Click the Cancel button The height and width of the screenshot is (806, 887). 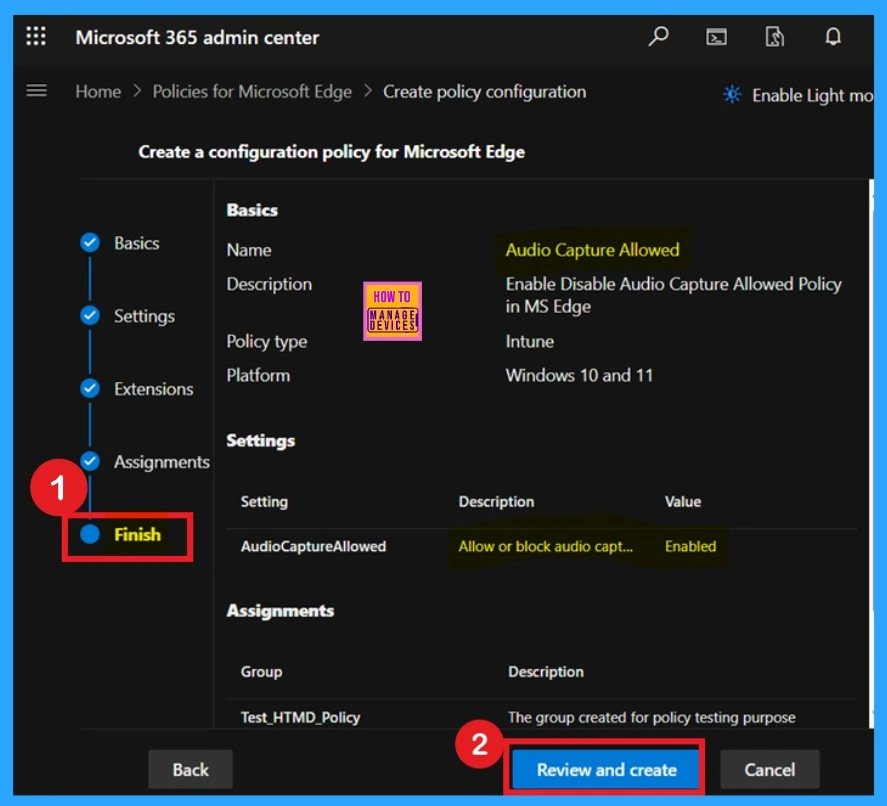[769, 769]
